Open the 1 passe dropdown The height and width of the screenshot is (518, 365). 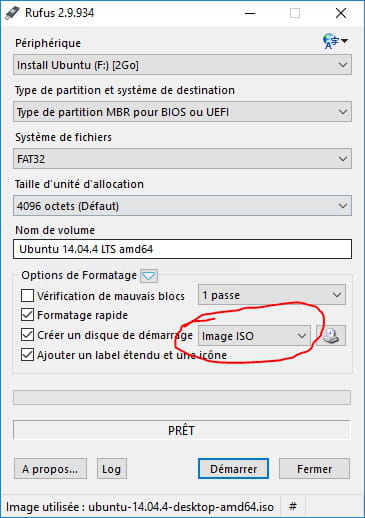(272, 295)
